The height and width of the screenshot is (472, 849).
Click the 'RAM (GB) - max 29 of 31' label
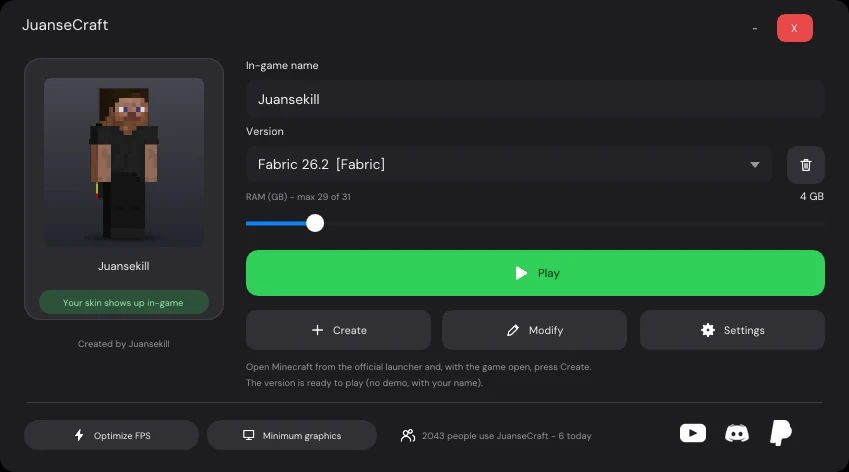click(298, 196)
